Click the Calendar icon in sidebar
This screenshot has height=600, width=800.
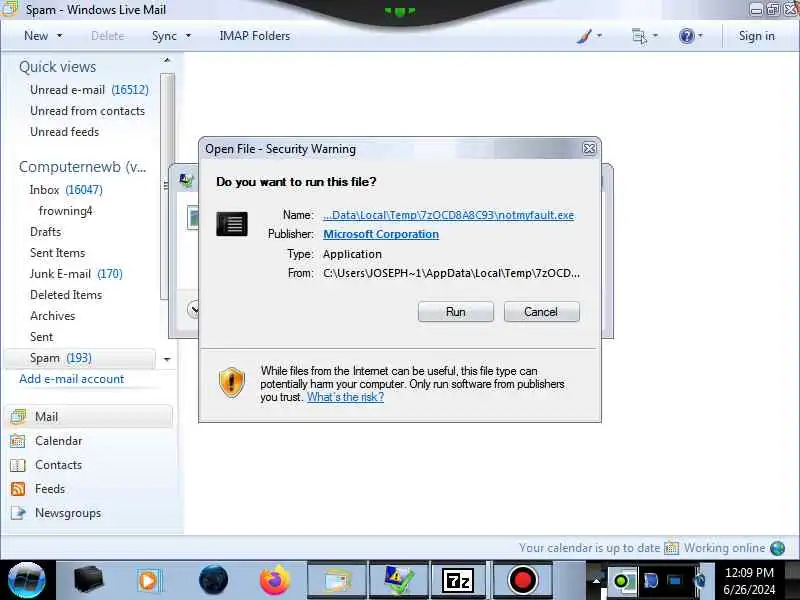point(18,441)
